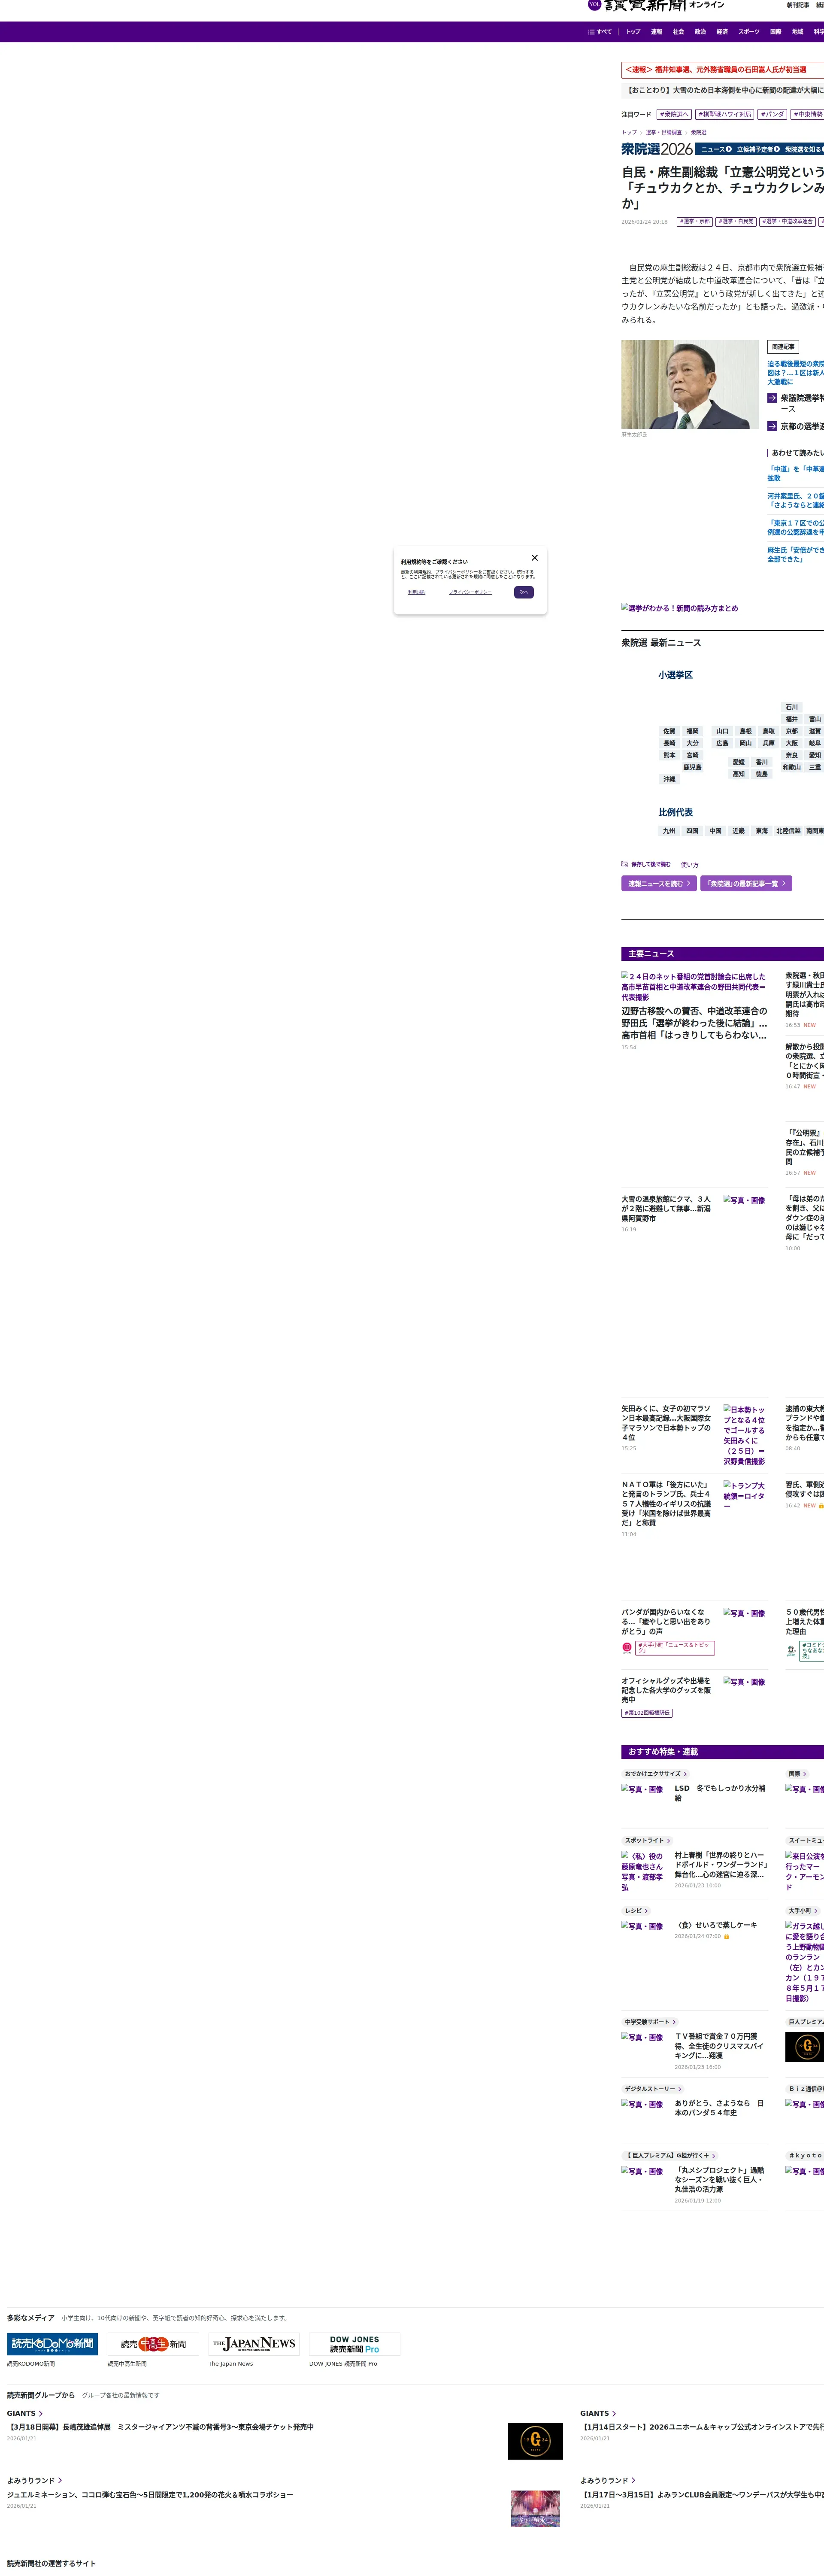The width and height of the screenshot is (824, 2576).
Task: Expand the スポットライト section chevron
Action: pos(668,1840)
